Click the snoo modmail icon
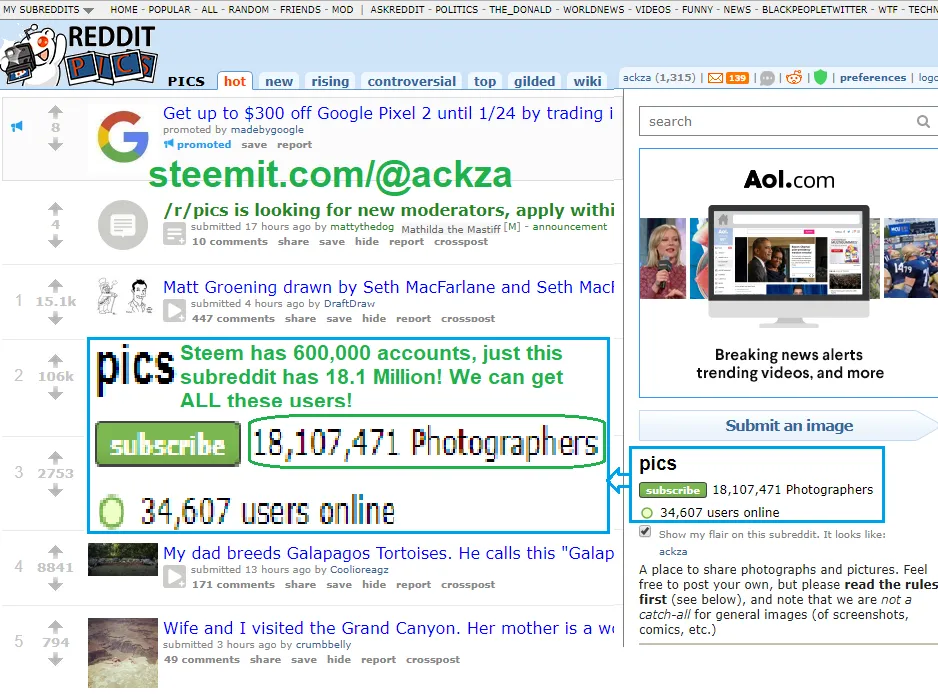The image size is (938, 697). tap(794, 77)
